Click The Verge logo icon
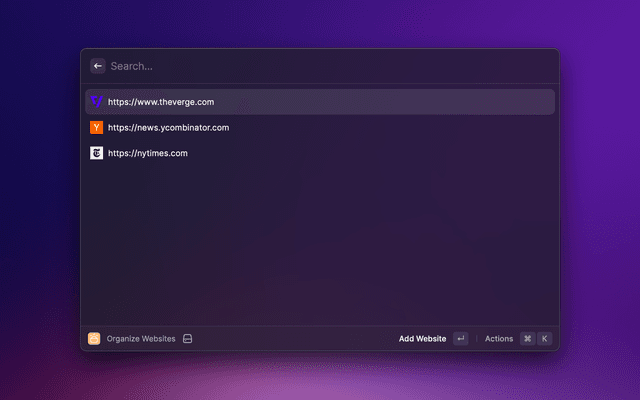 pyautogui.click(x=96, y=102)
